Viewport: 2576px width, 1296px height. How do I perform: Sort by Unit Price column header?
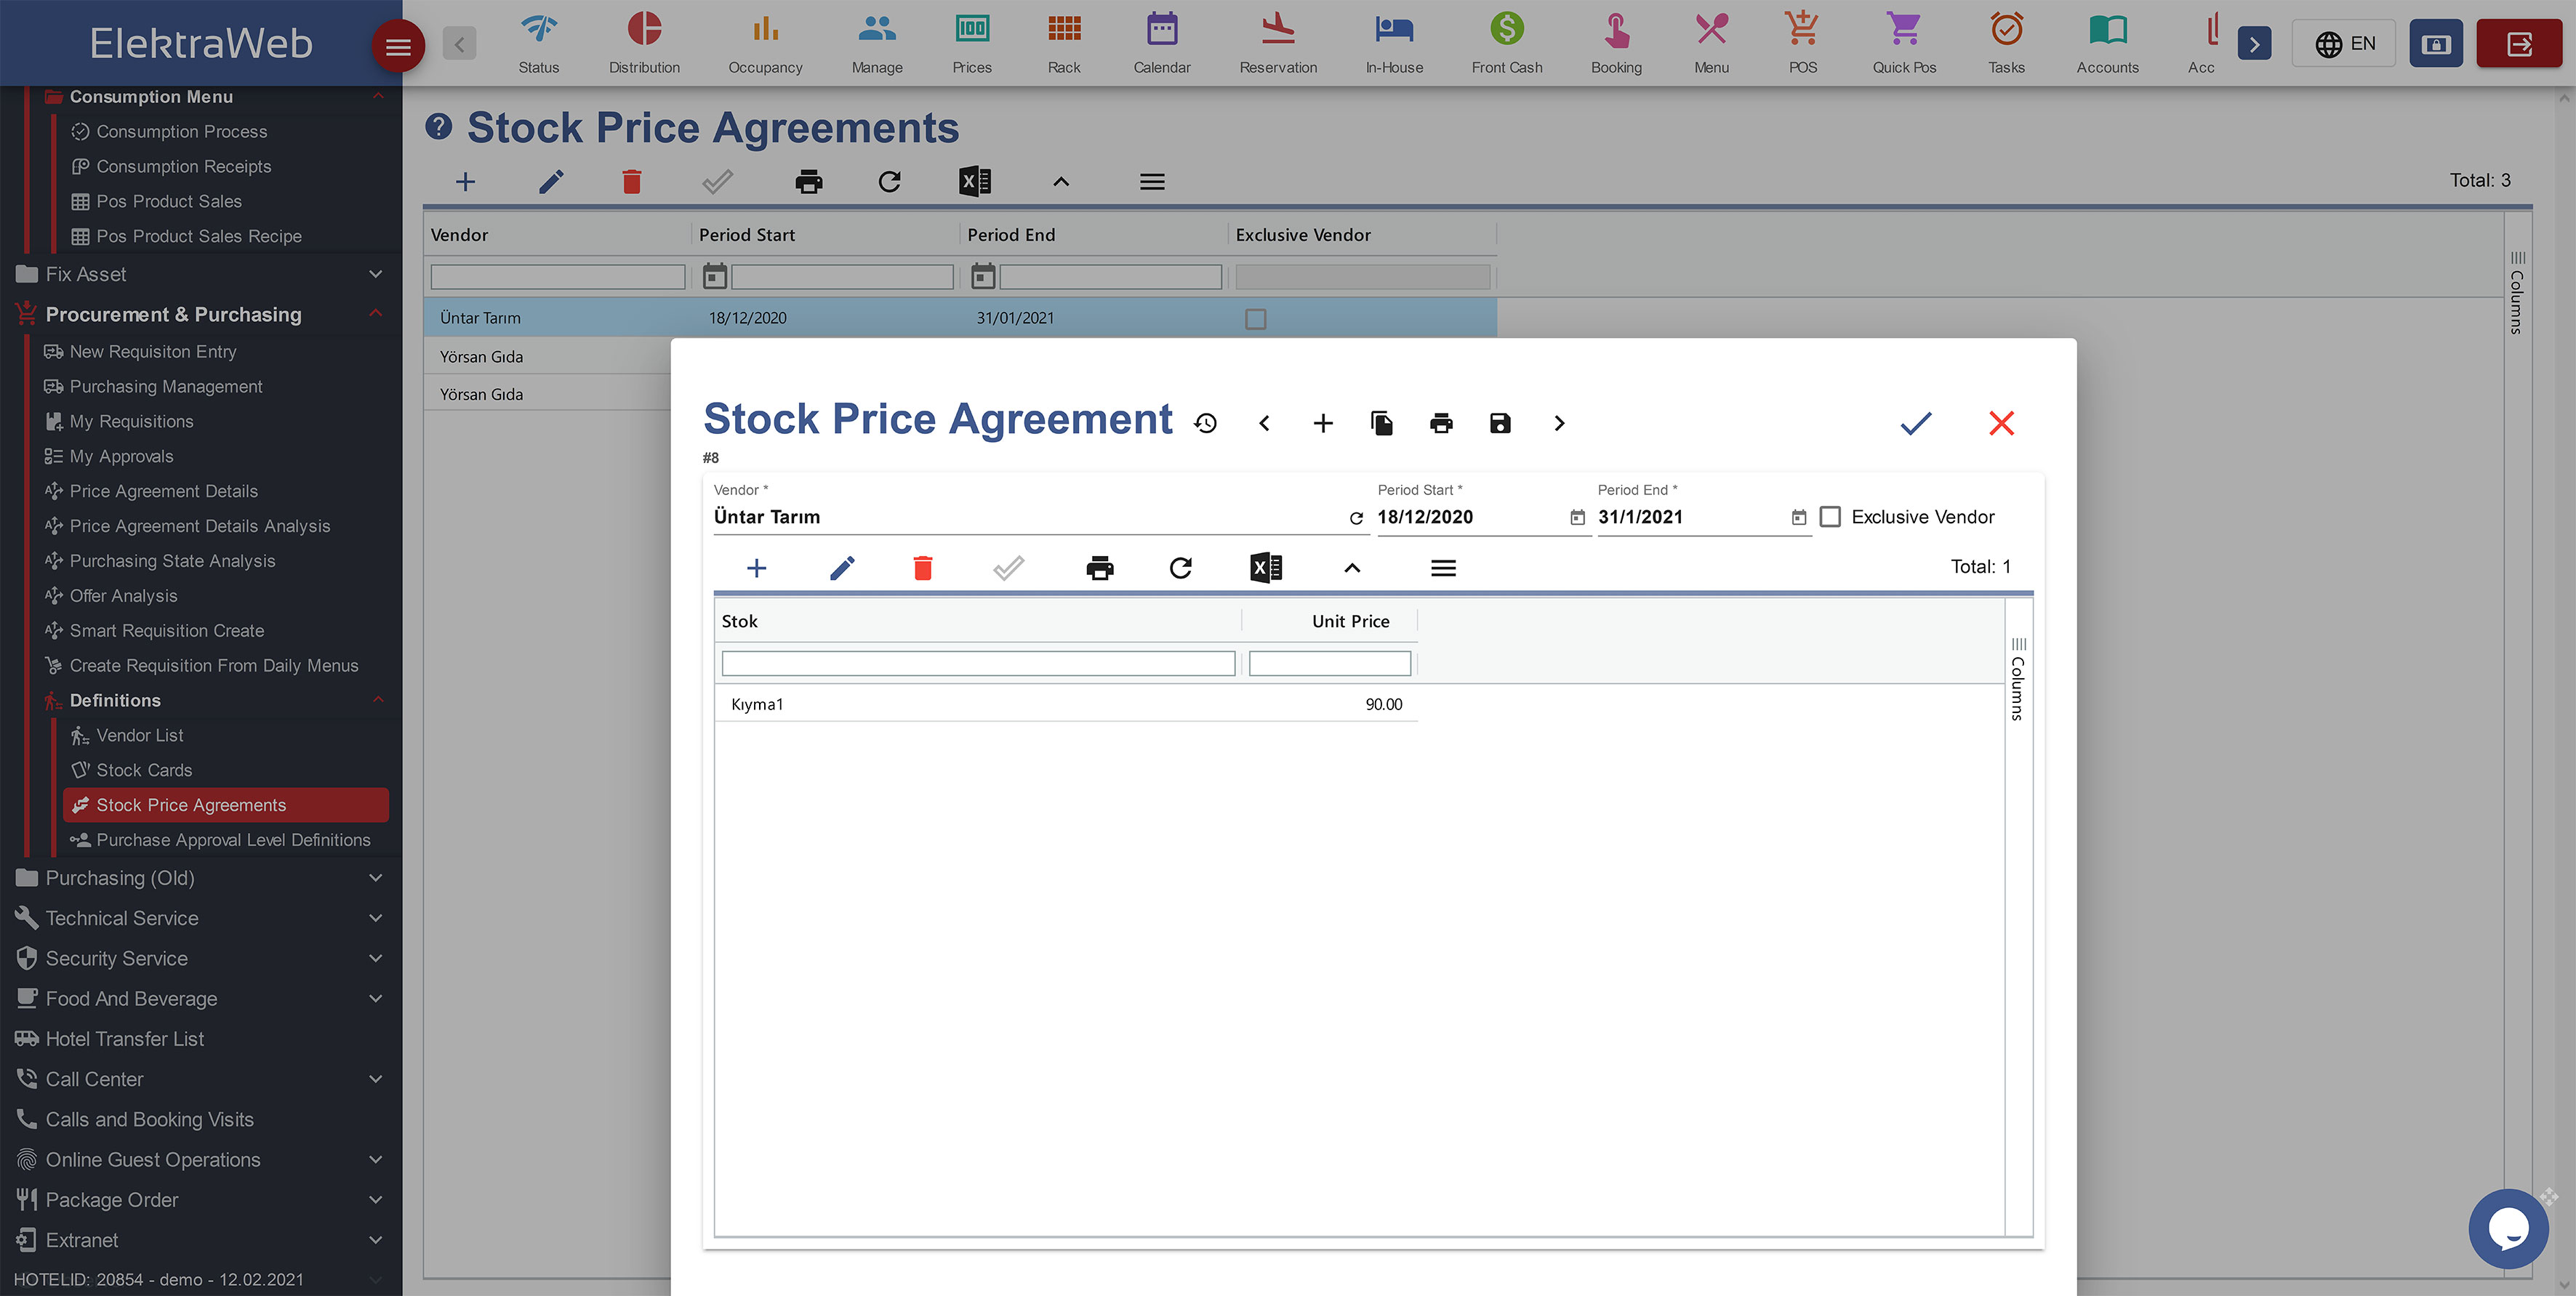(1350, 621)
